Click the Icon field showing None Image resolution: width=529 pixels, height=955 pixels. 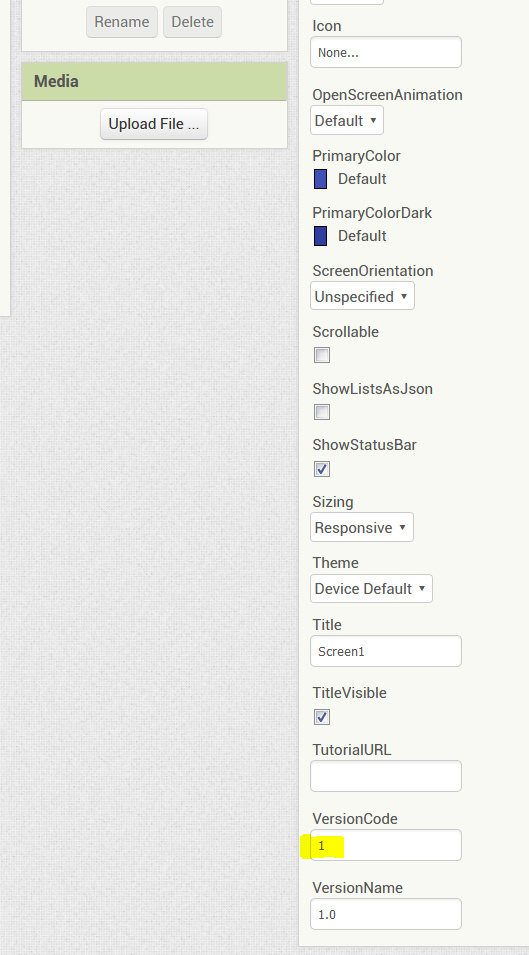pyautogui.click(x=386, y=52)
